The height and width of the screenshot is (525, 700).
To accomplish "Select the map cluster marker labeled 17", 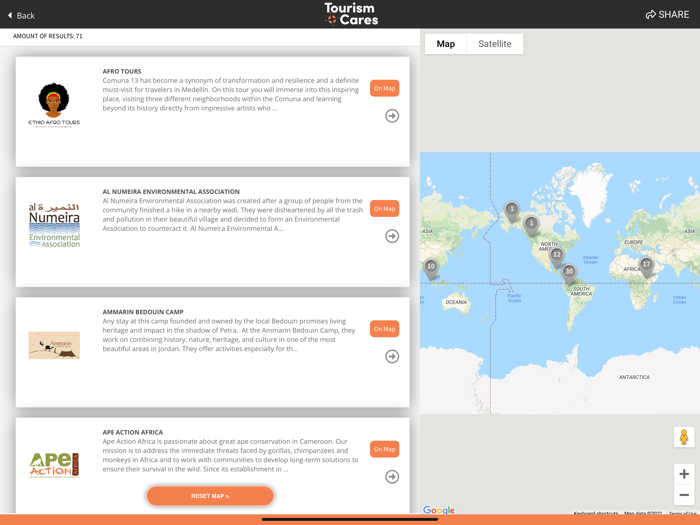I will [x=646, y=267].
